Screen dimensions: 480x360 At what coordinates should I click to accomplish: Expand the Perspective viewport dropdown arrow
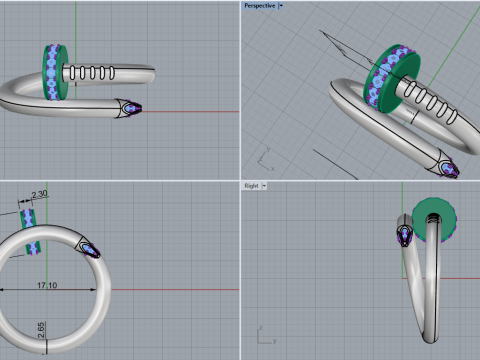click(x=281, y=6)
